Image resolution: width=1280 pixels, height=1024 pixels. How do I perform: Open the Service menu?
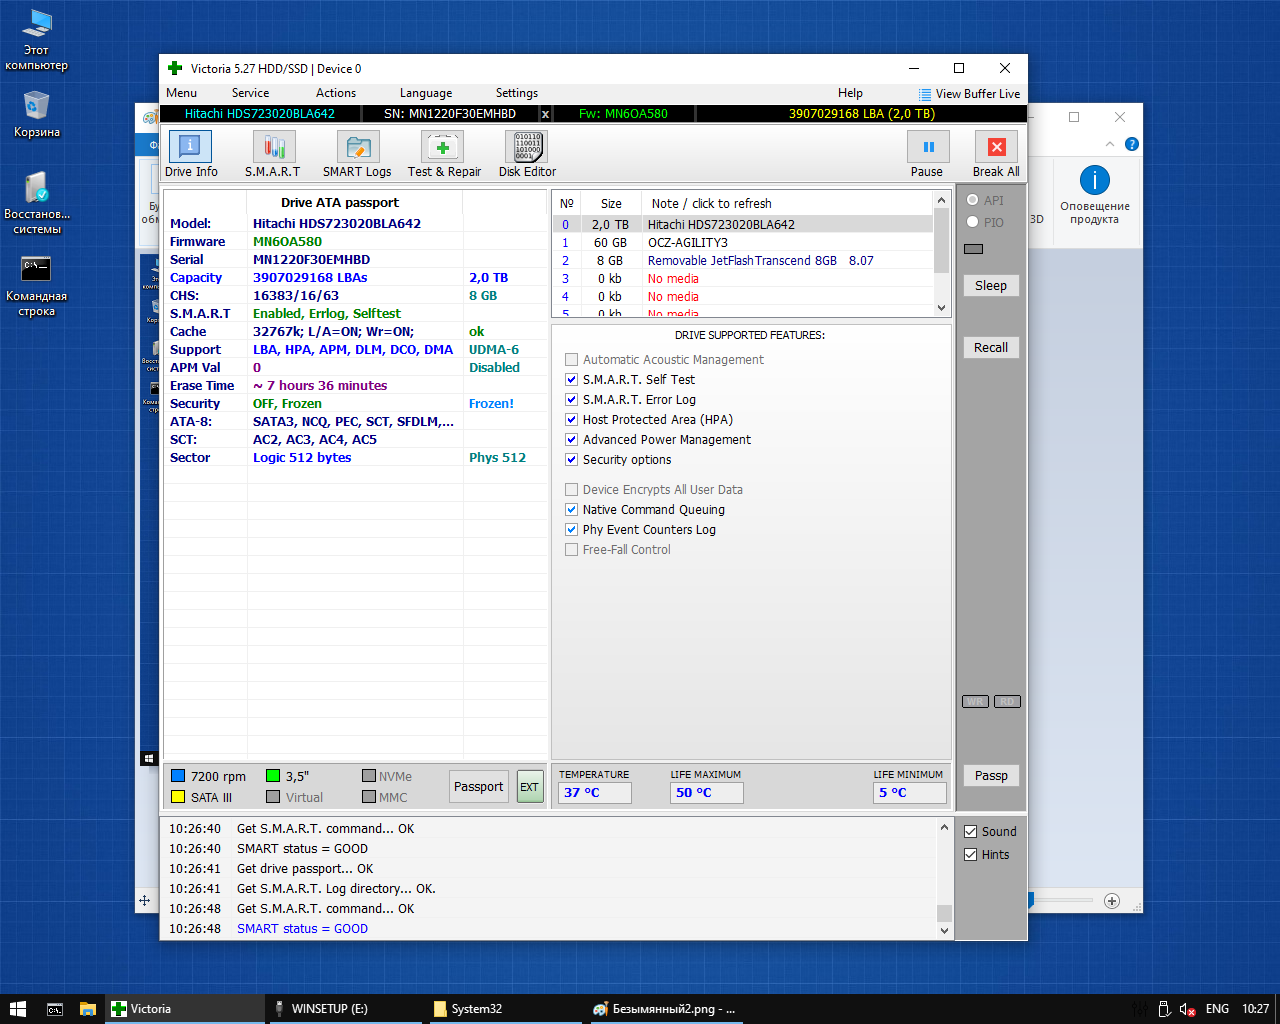250,93
